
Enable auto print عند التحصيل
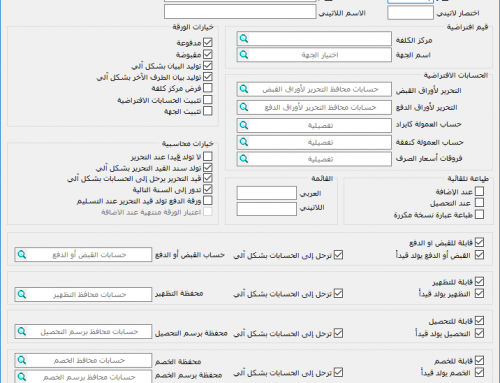(x=479, y=203)
